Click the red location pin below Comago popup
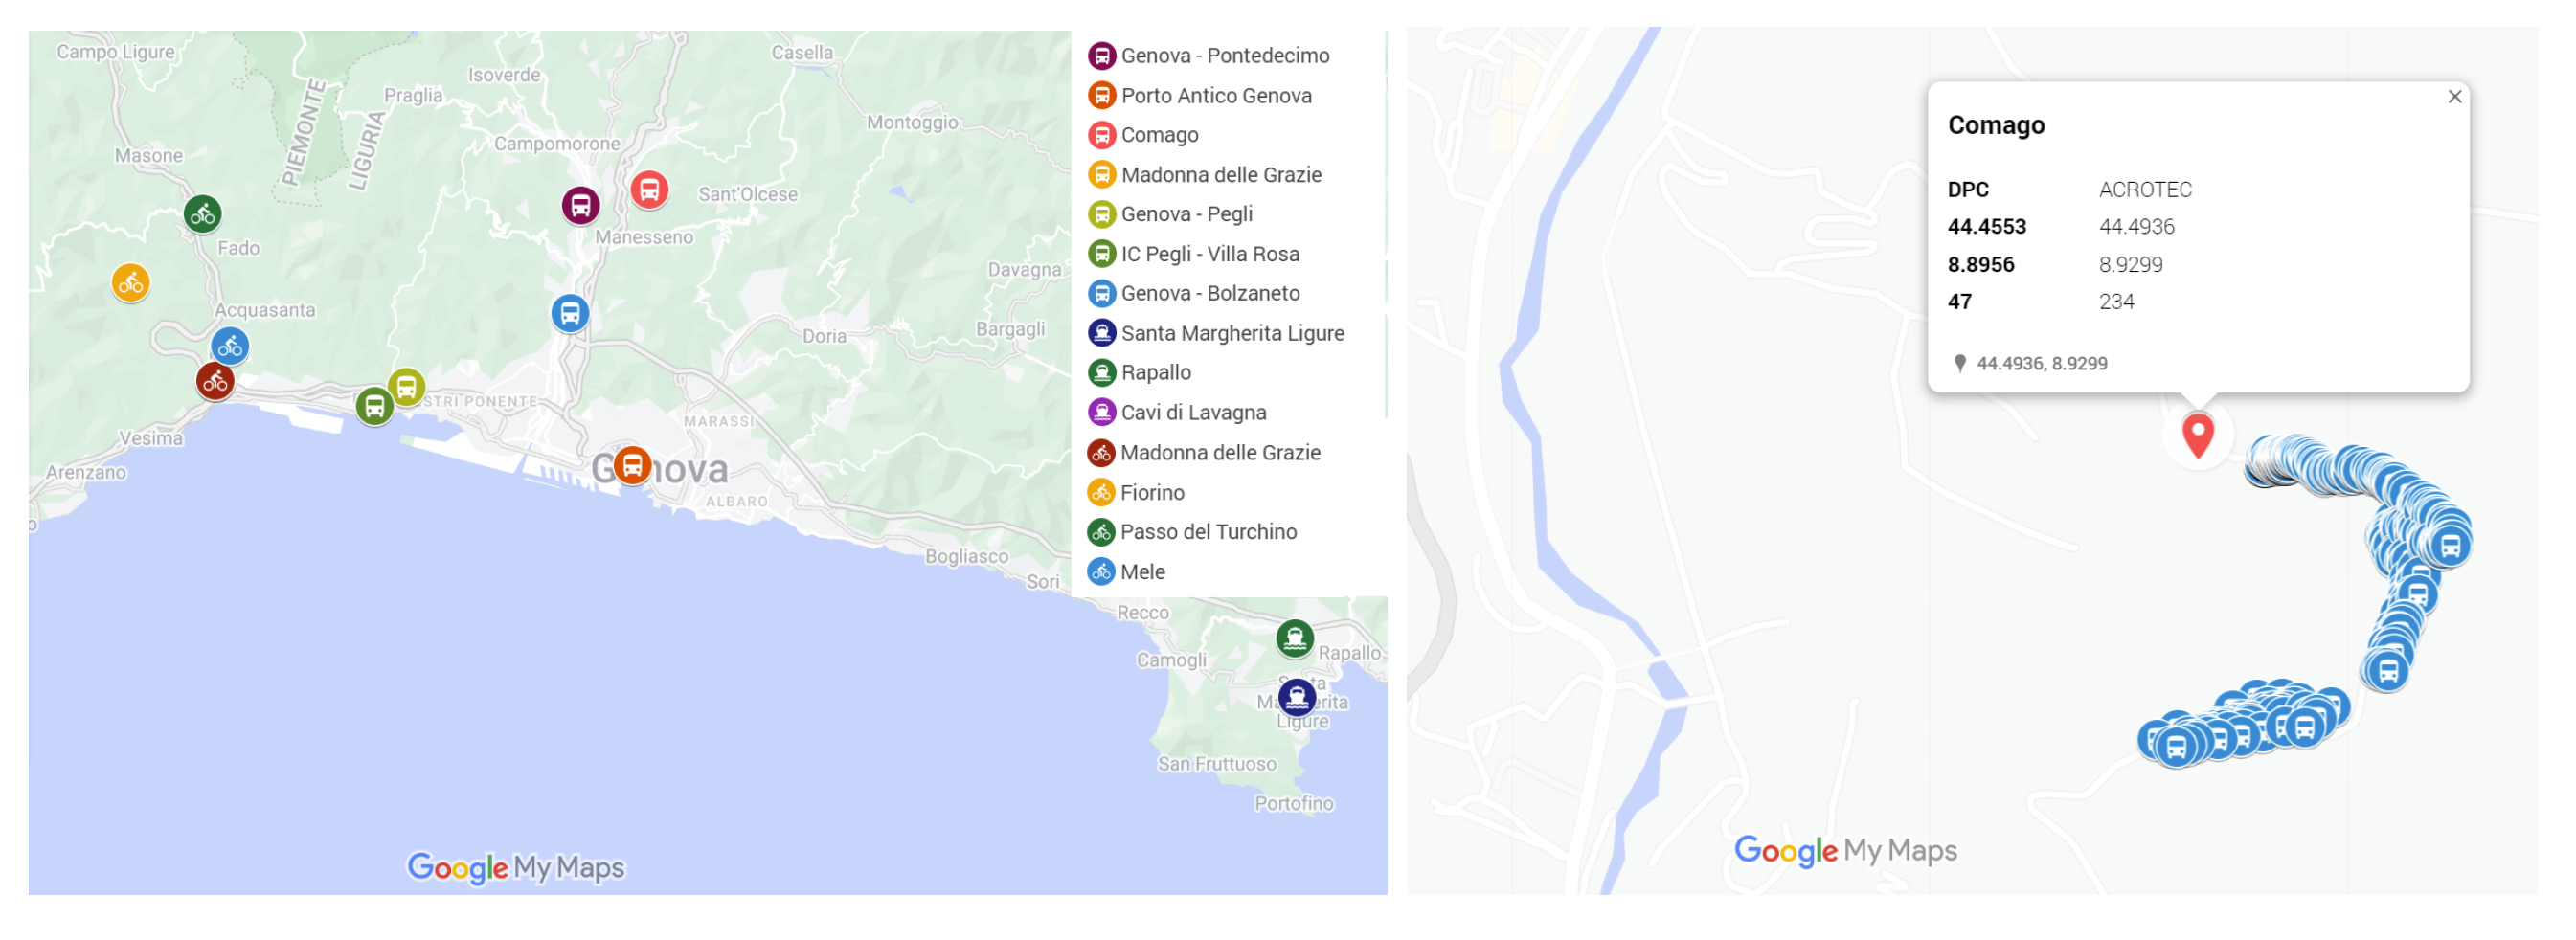Image resolution: width=2576 pixels, height=940 pixels. [x=2197, y=435]
